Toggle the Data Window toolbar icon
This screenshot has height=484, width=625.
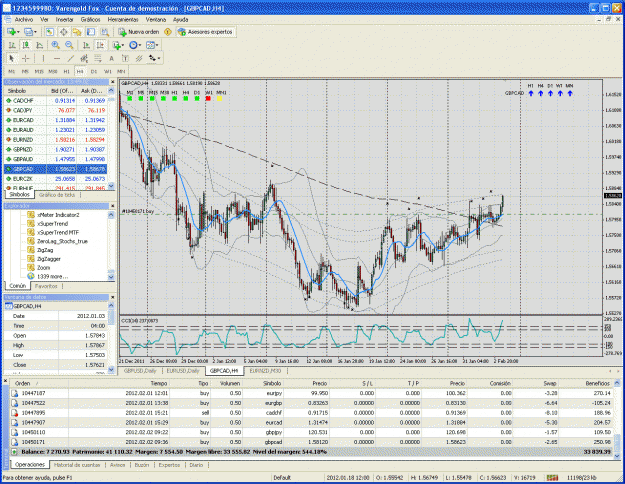(63, 32)
